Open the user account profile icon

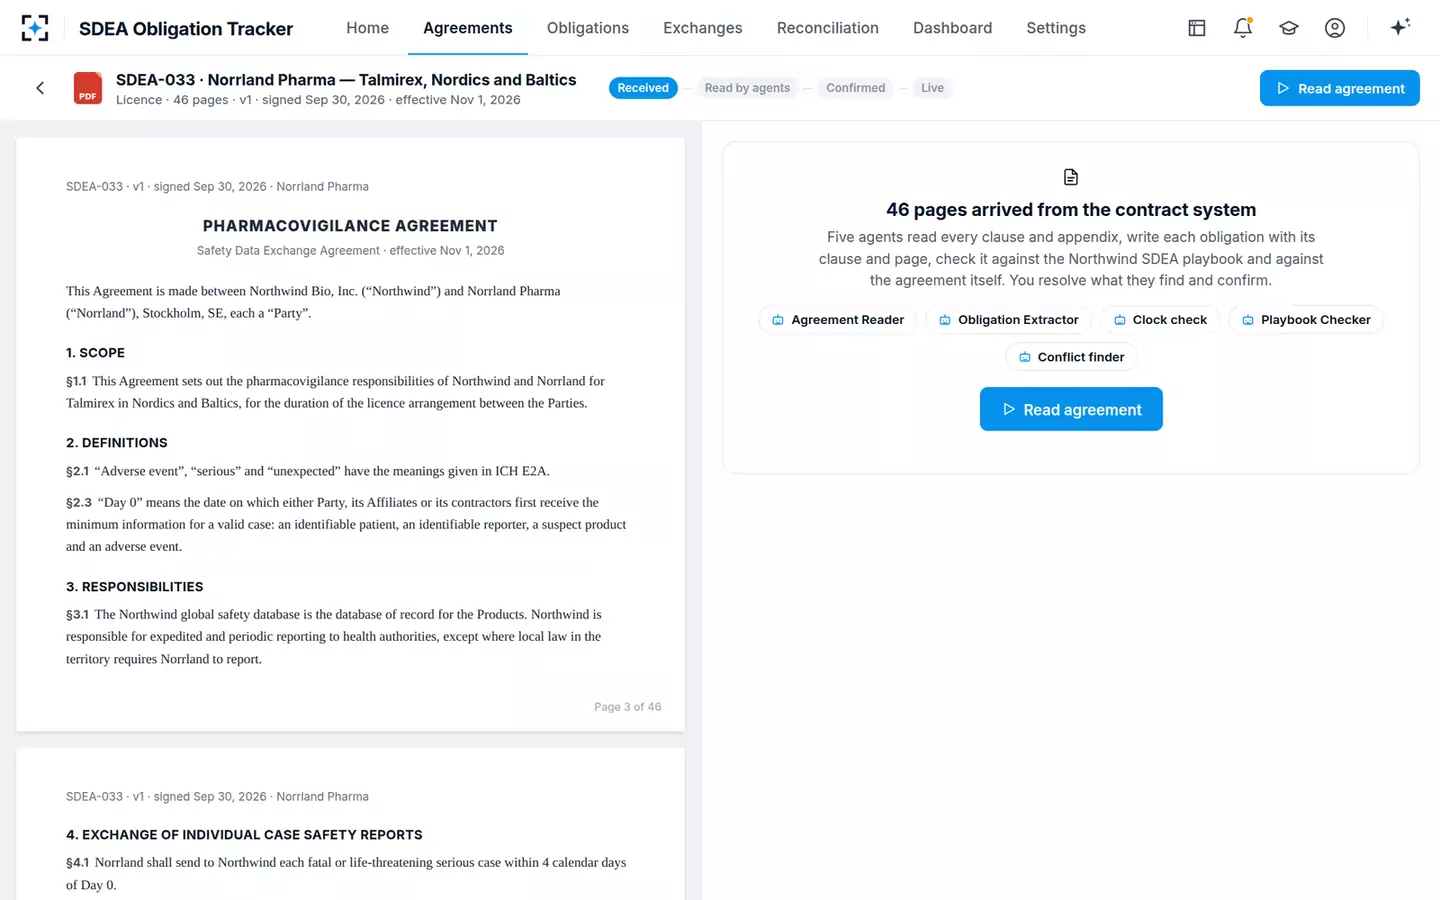coord(1335,28)
